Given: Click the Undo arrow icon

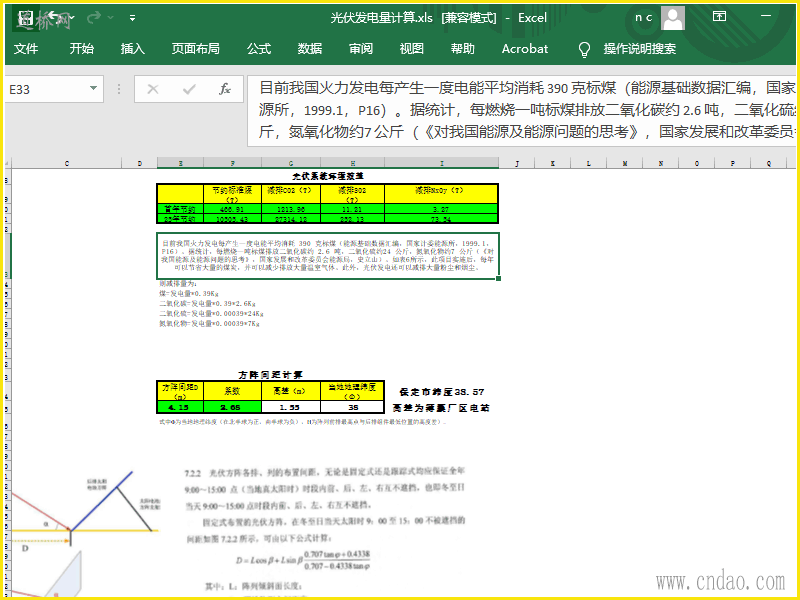Looking at the screenshot, I should 54,18.
